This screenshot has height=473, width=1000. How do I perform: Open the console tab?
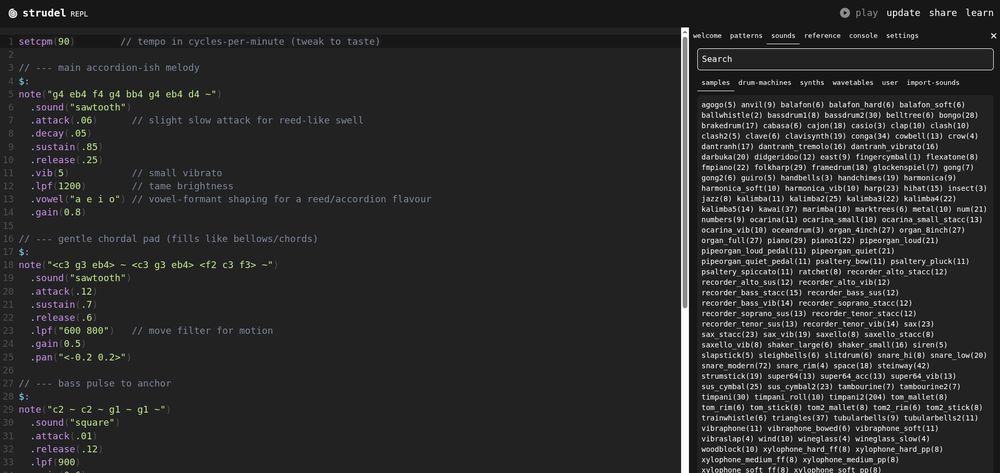click(x=863, y=36)
